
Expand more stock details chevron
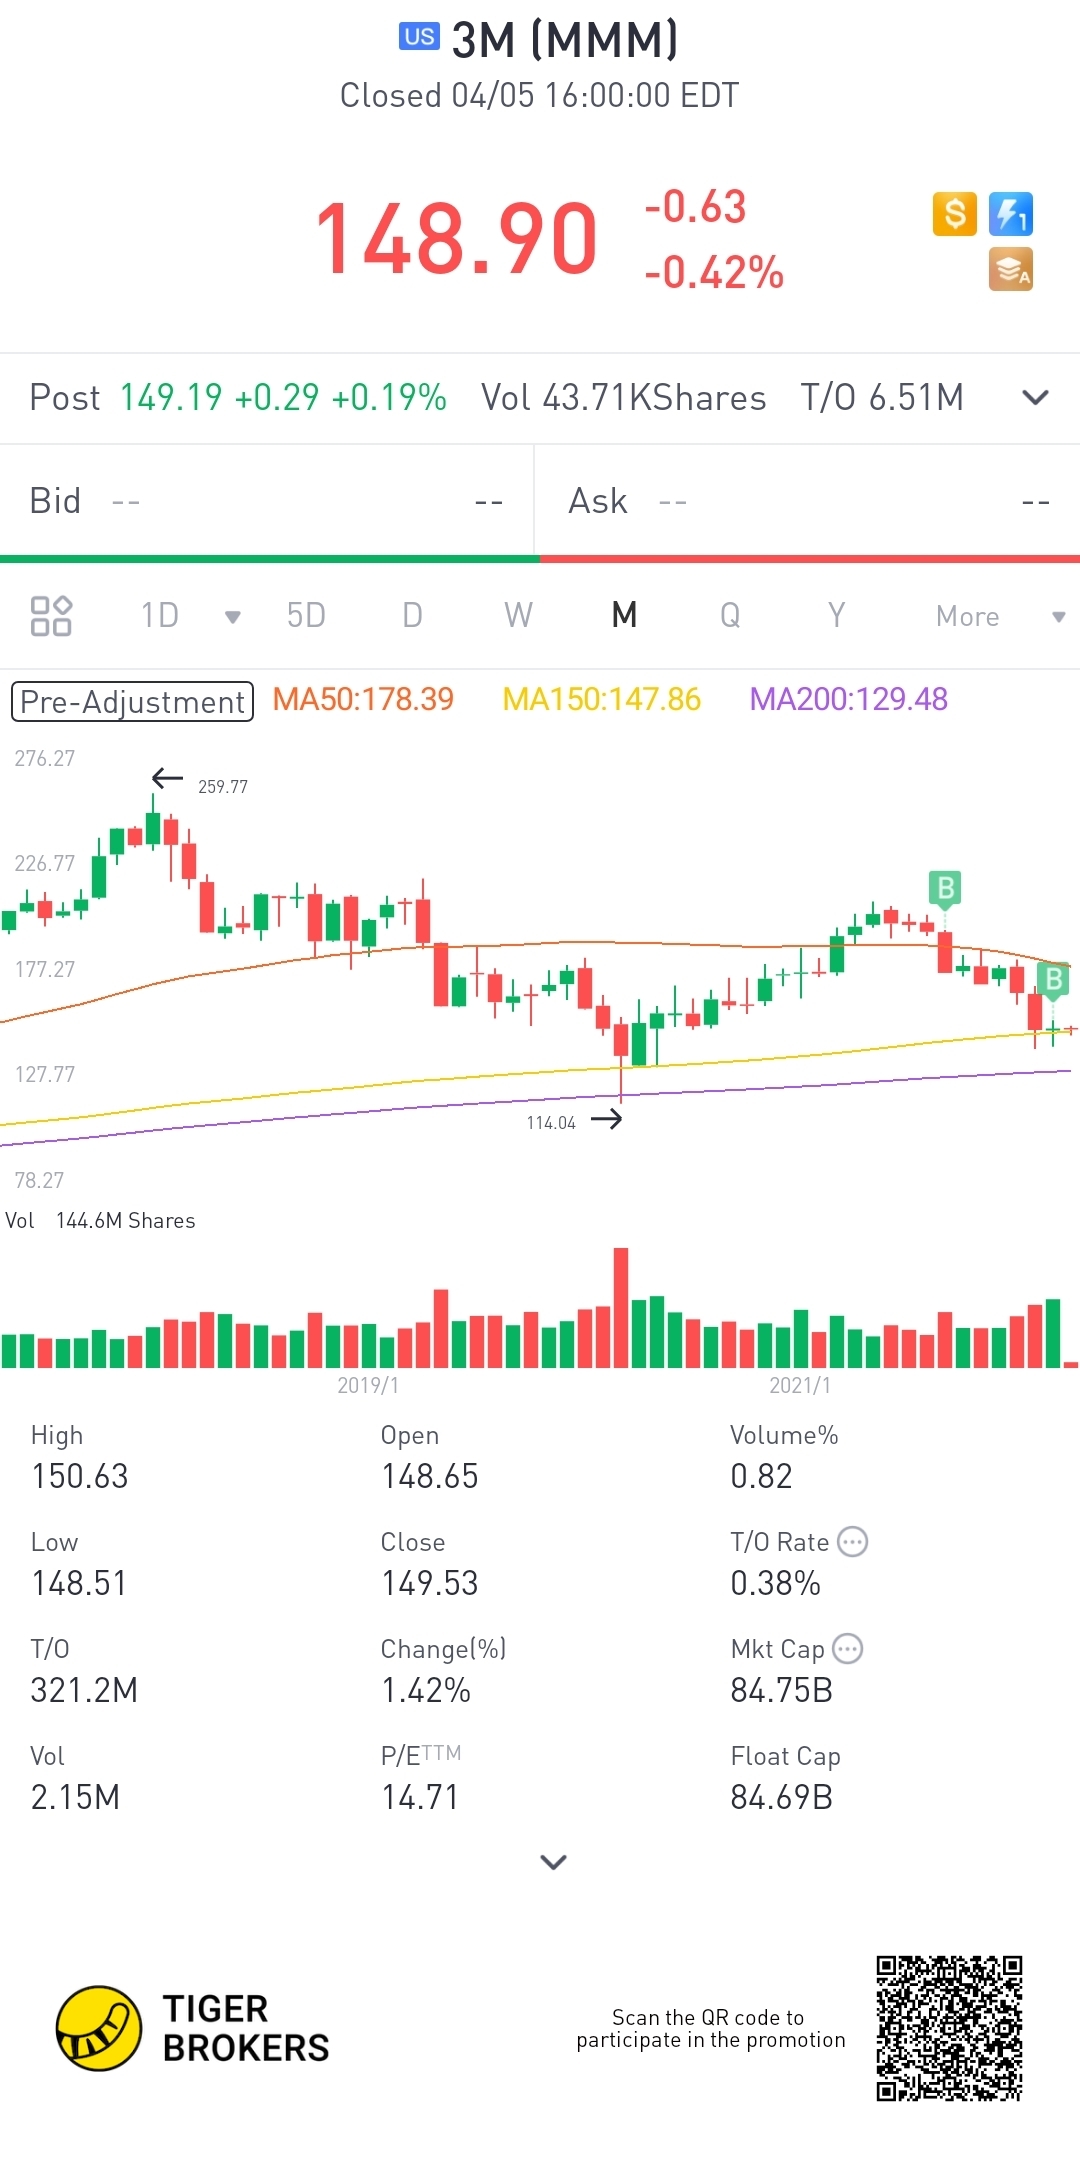[x=553, y=1862]
